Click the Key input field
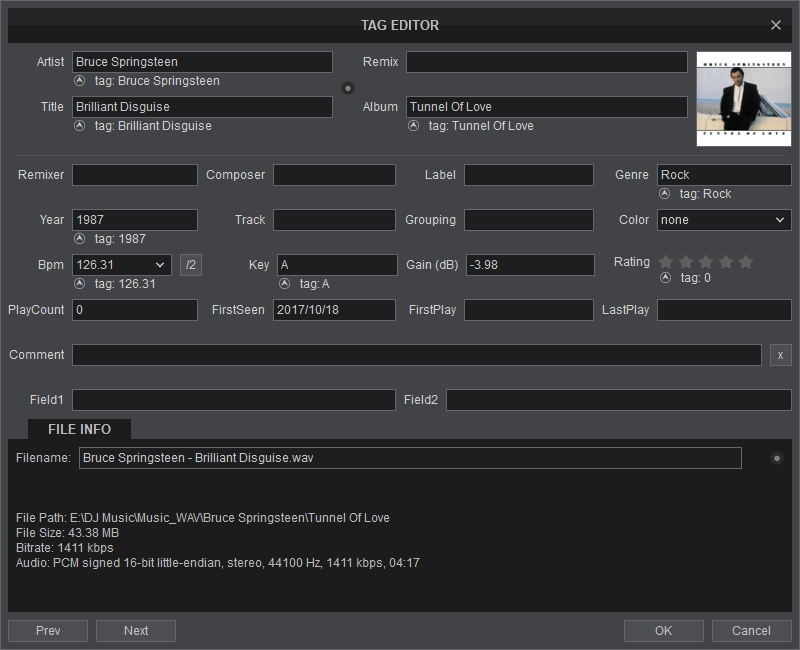The height and width of the screenshot is (650, 800). (x=337, y=265)
